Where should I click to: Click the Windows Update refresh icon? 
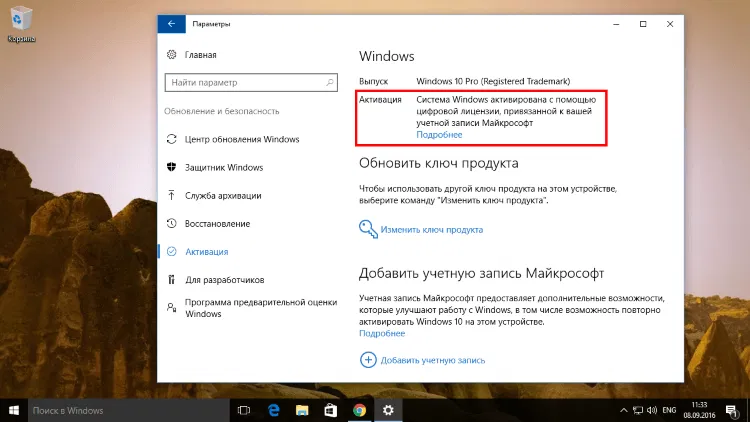tap(172, 139)
